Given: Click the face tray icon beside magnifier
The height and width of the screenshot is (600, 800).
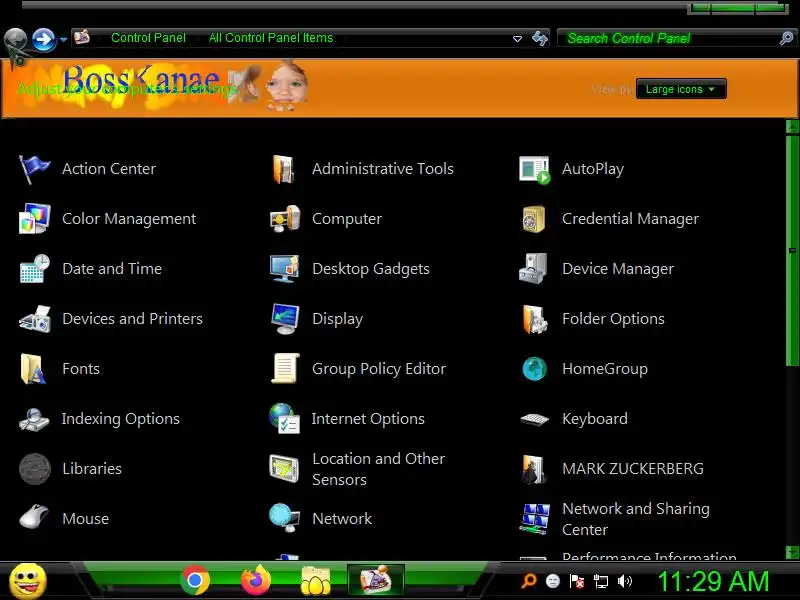Looking at the screenshot, I should click(x=553, y=581).
